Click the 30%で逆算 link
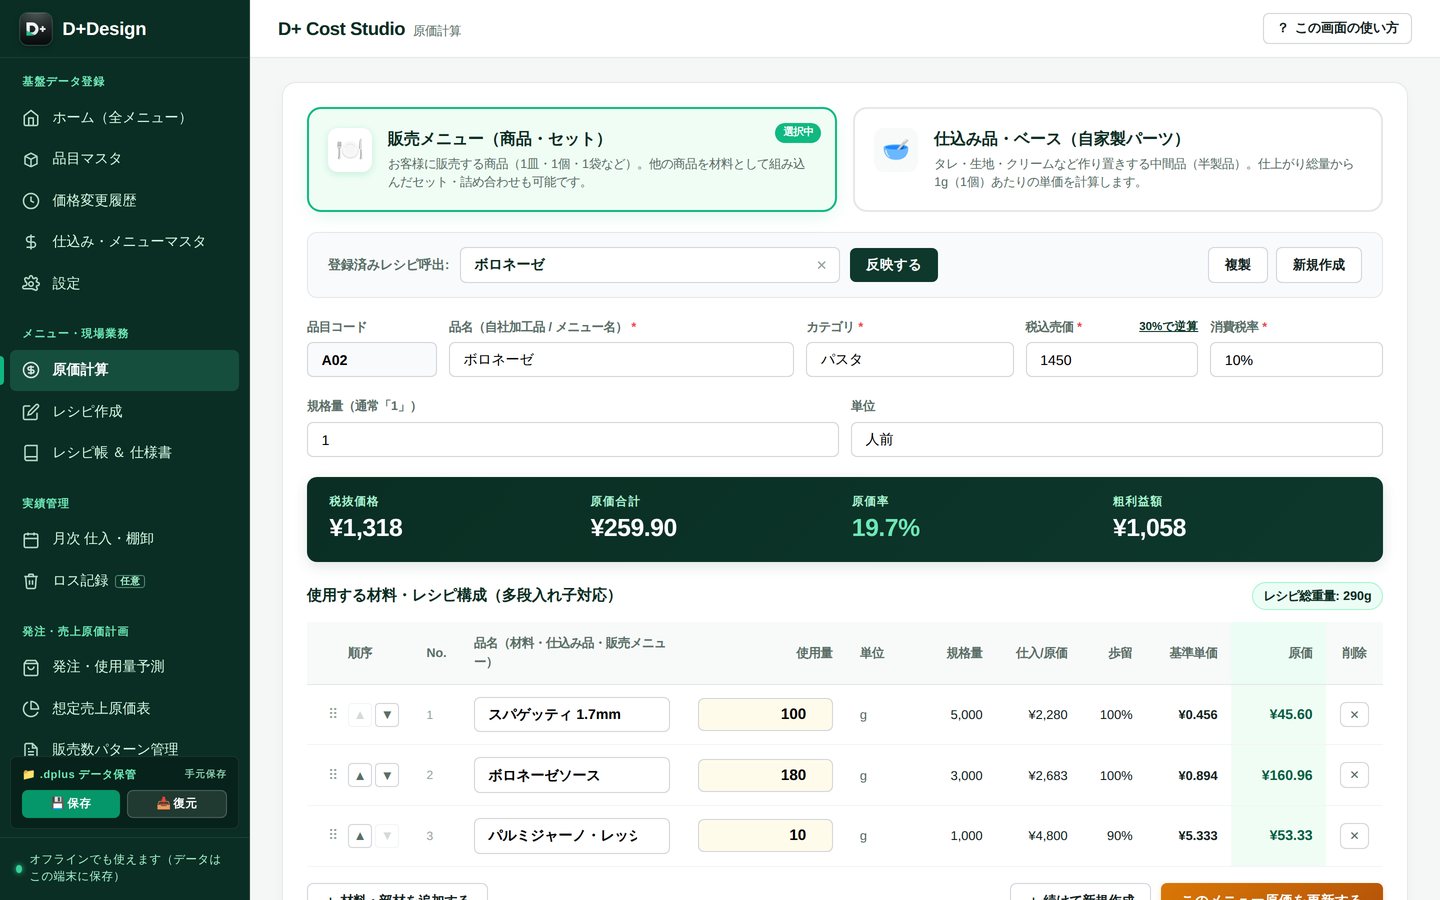 pos(1168,327)
